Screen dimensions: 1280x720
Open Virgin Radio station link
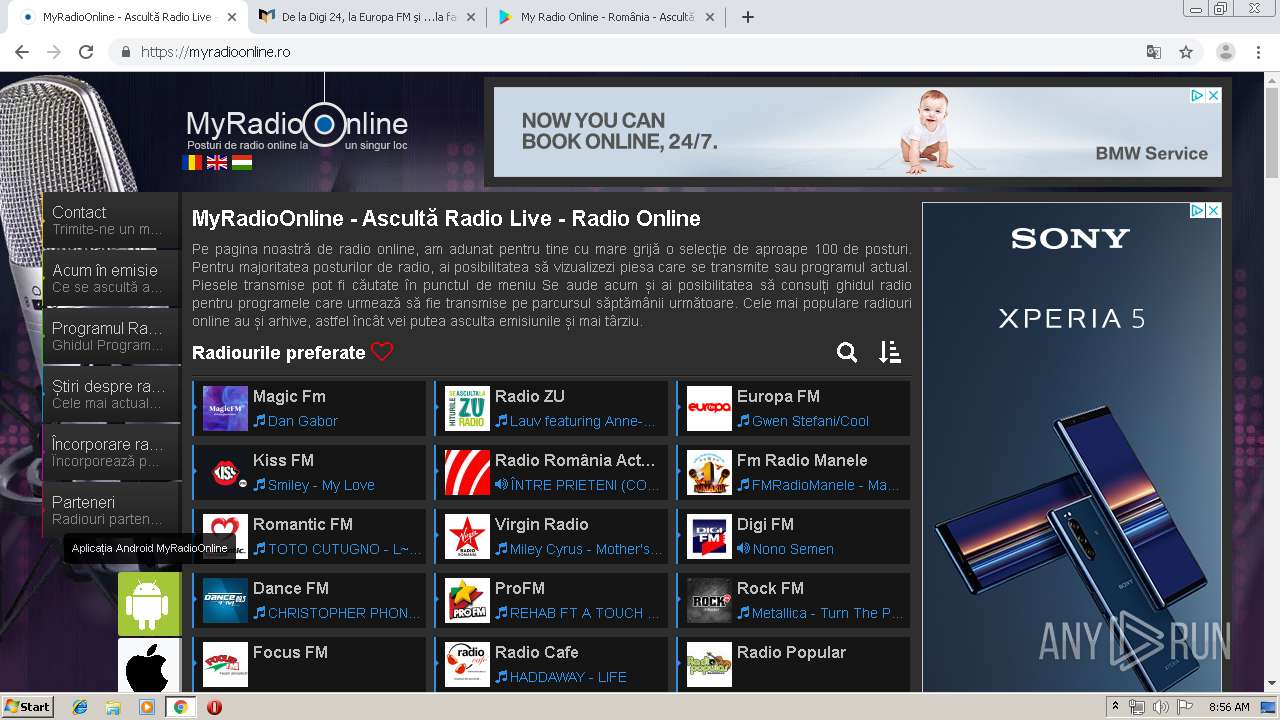pyautogui.click(x=541, y=524)
